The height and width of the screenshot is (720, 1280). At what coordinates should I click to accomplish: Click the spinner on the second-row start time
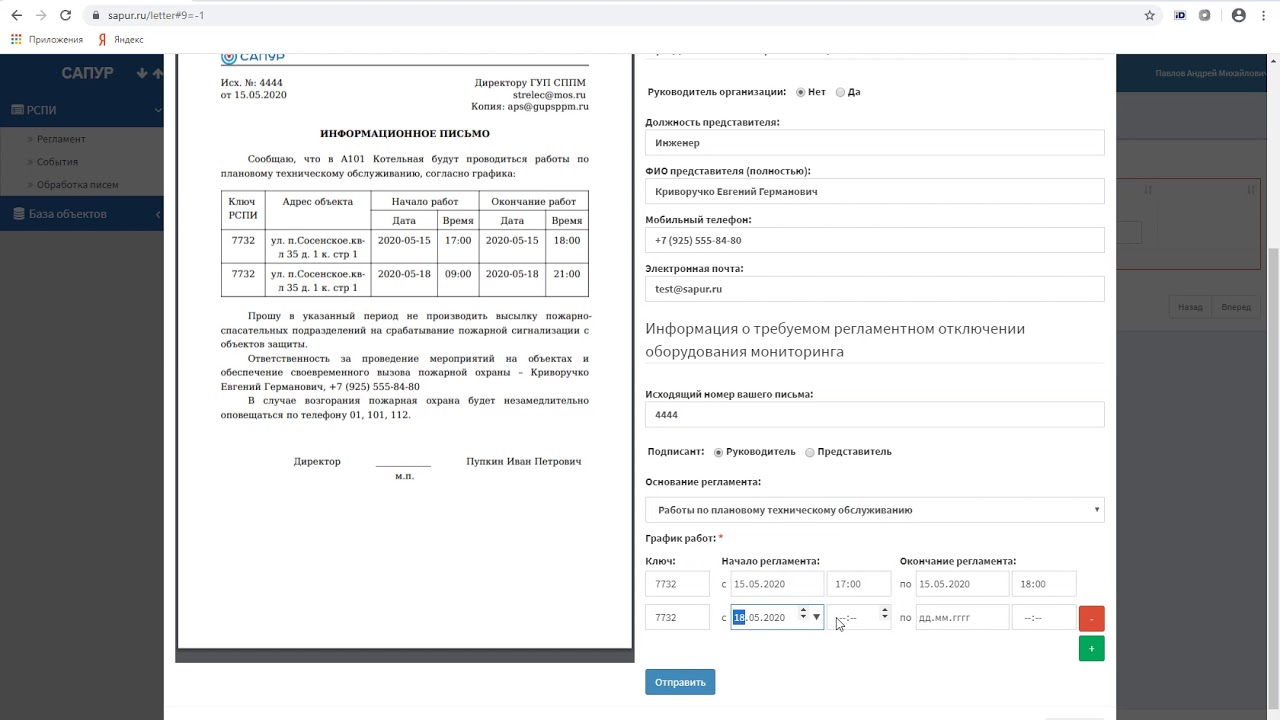click(x=884, y=613)
